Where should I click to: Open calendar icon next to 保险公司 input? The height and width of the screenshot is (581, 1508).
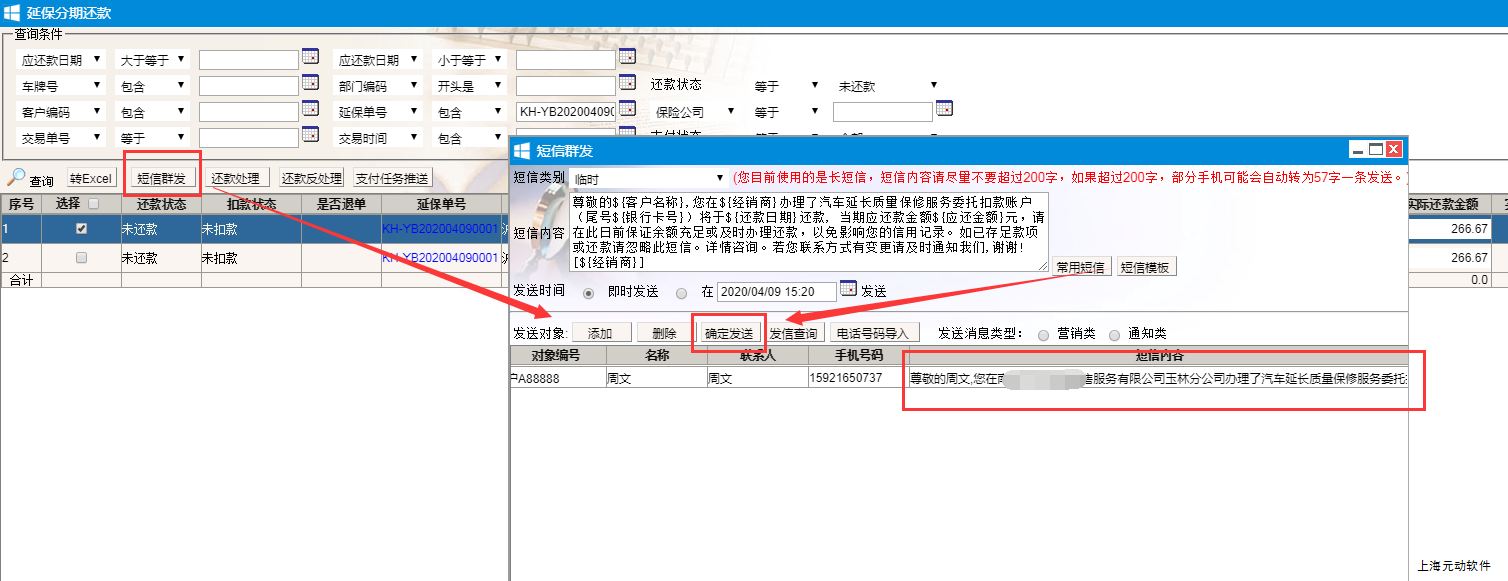click(x=944, y=108)
